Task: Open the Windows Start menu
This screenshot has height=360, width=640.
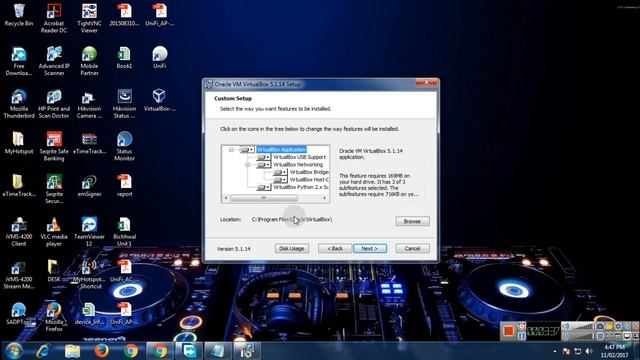Action: click(13, 351)
